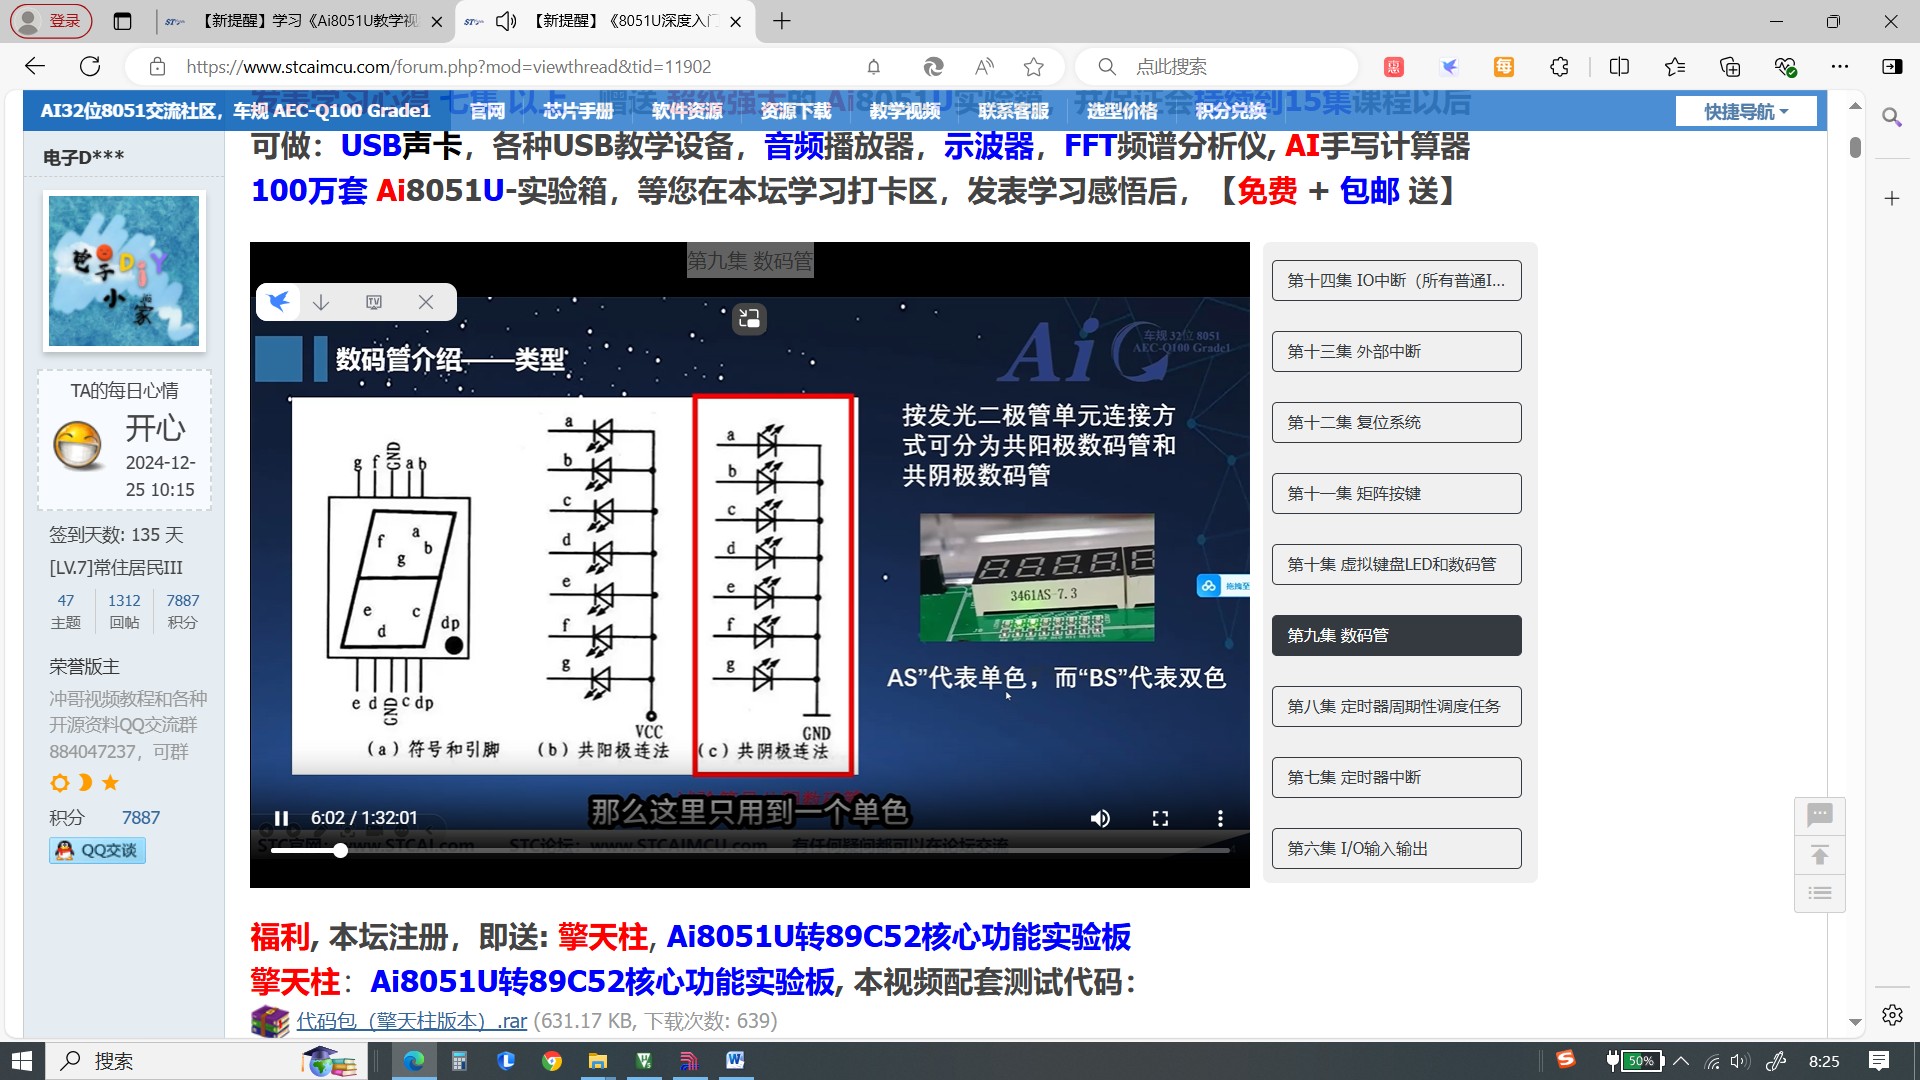Open the collections icon in toolbar

pos(1730,67)
